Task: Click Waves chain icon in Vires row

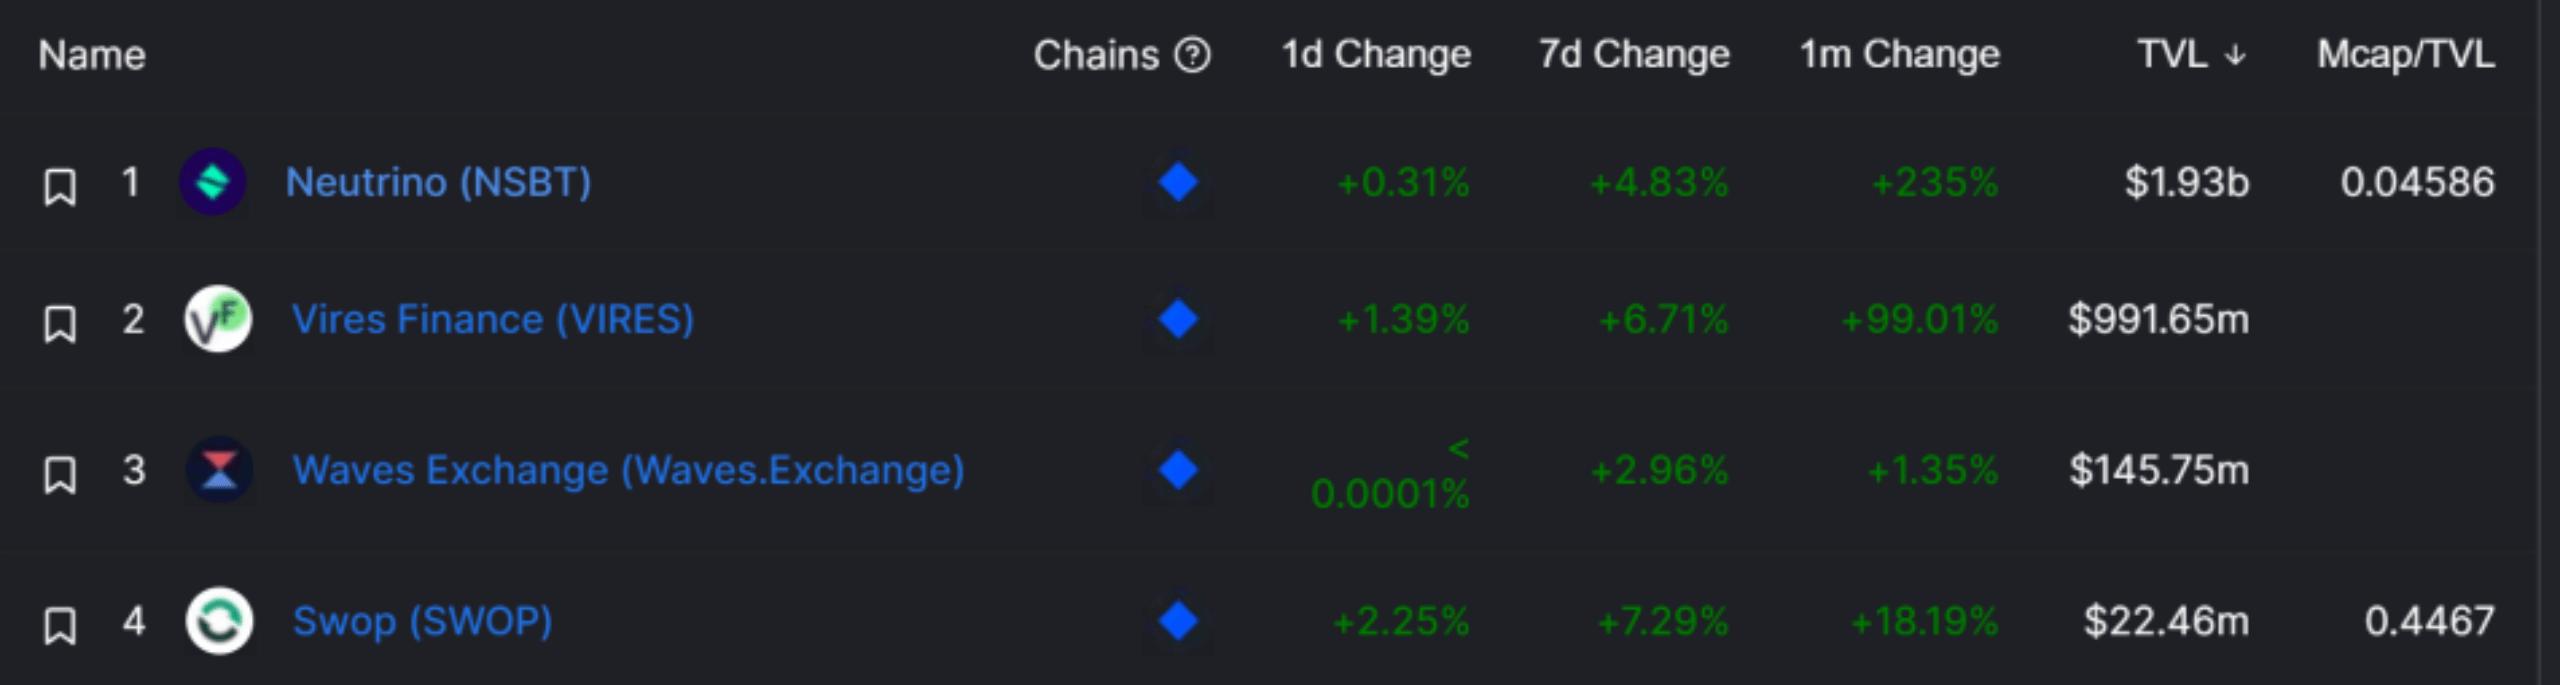Action: click(1178, 319)
